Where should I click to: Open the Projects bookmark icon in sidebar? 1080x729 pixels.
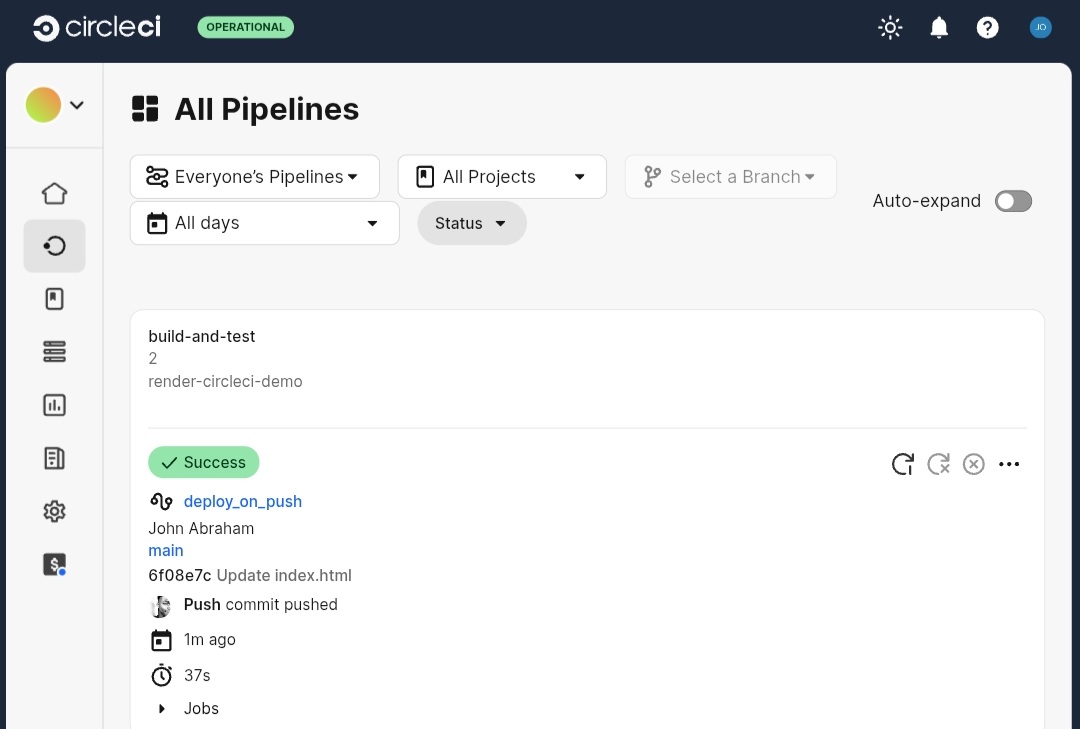pyautogui.click(x=54, y=298)
